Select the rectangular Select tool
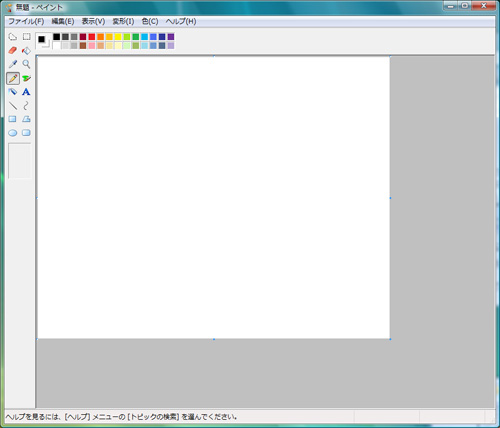 [26, 37]
